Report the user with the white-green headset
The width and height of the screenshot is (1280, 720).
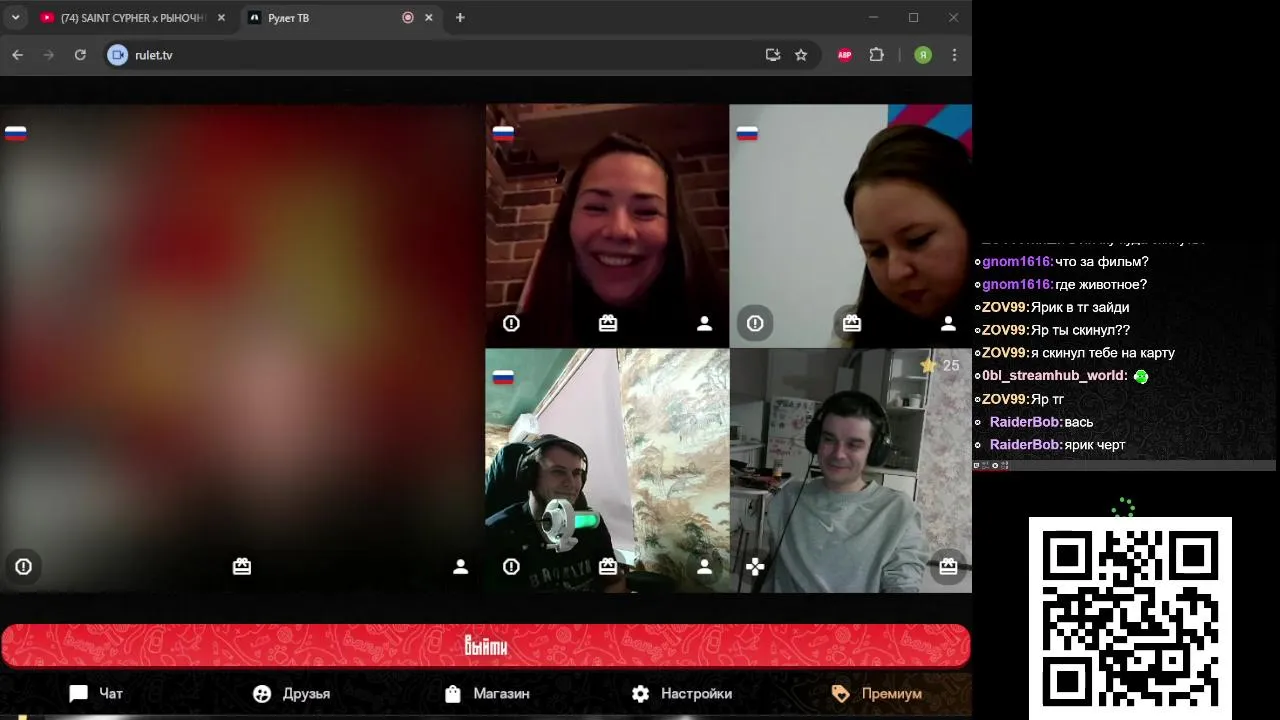(x=511, y=567)
